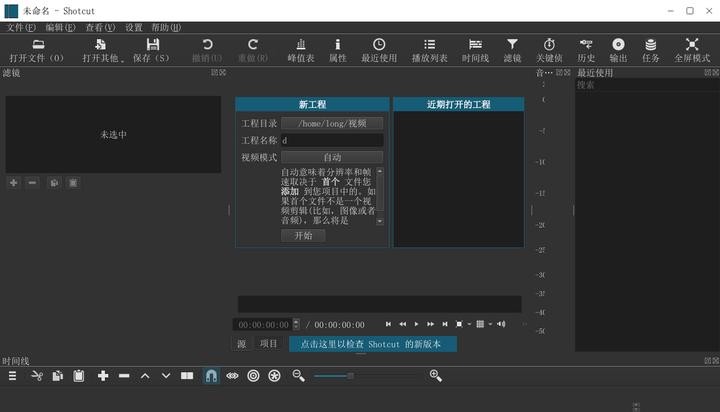
Task: Toggle ripple all tracks asterisk icon
Action: (274, 375)
